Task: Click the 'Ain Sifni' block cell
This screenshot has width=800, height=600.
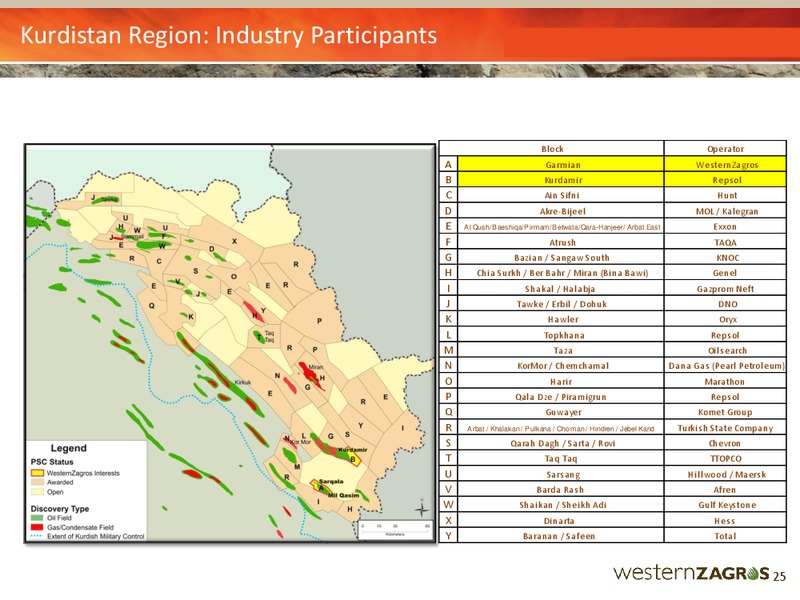Action: pyautogui.click(x=561, y=195)
